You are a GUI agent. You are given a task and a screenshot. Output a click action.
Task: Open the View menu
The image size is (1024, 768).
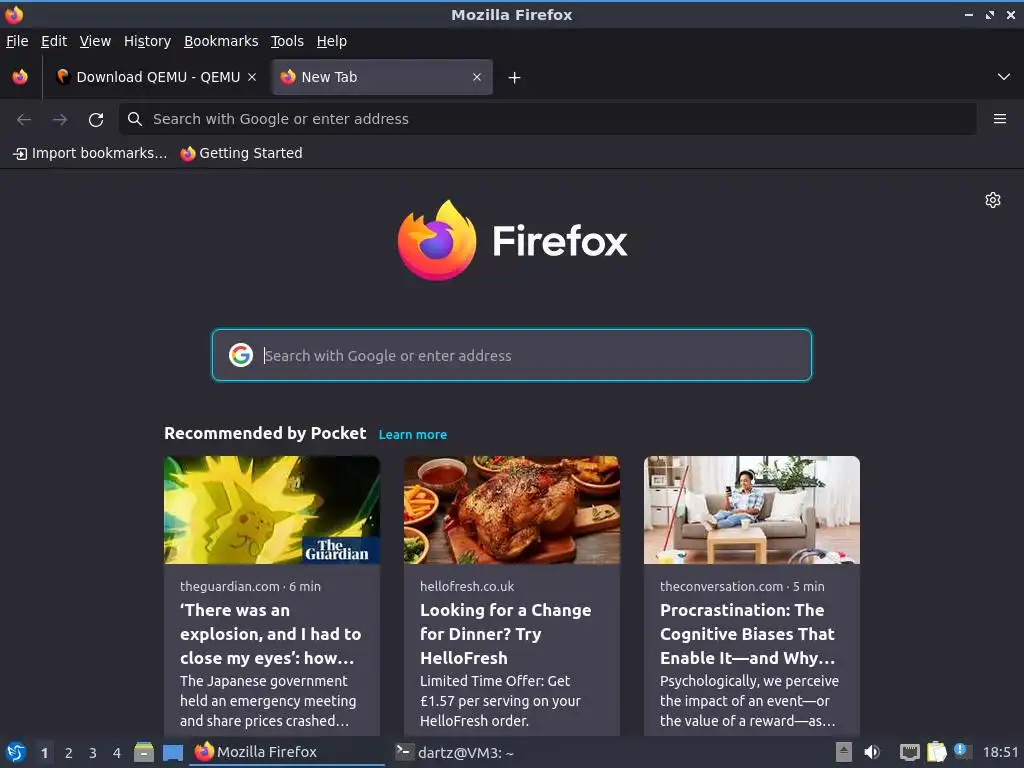pos(95,41)
